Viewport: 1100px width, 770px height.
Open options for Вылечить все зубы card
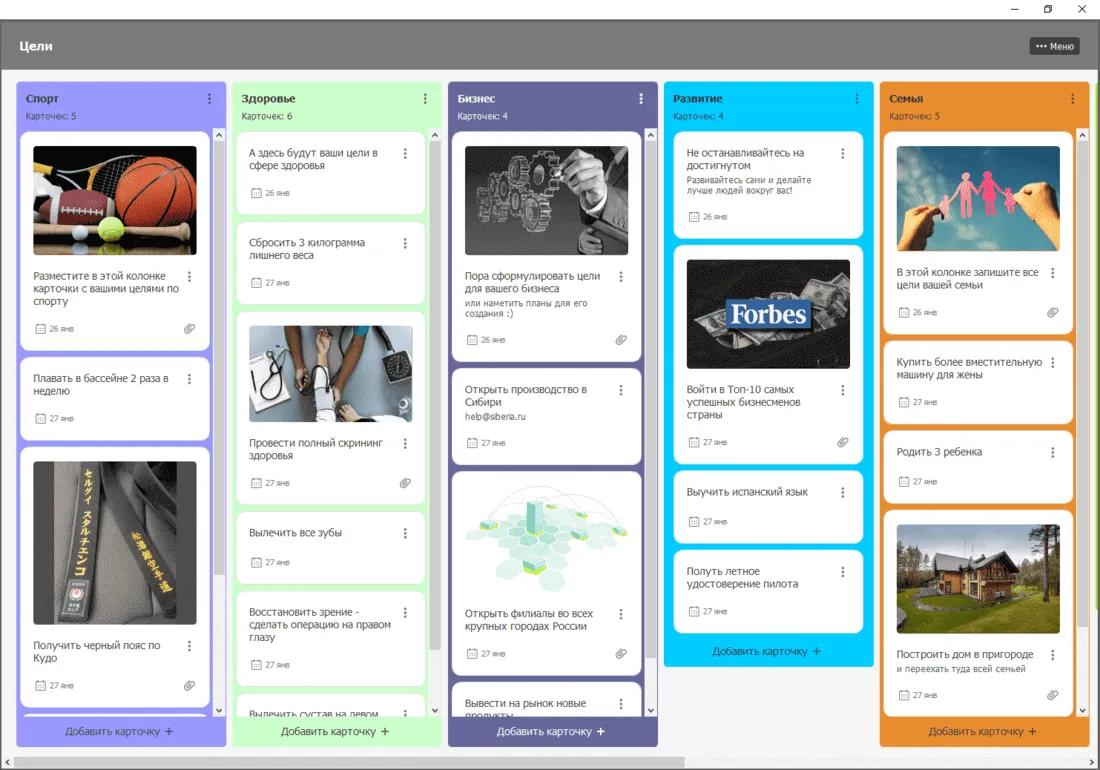point(405,534)
